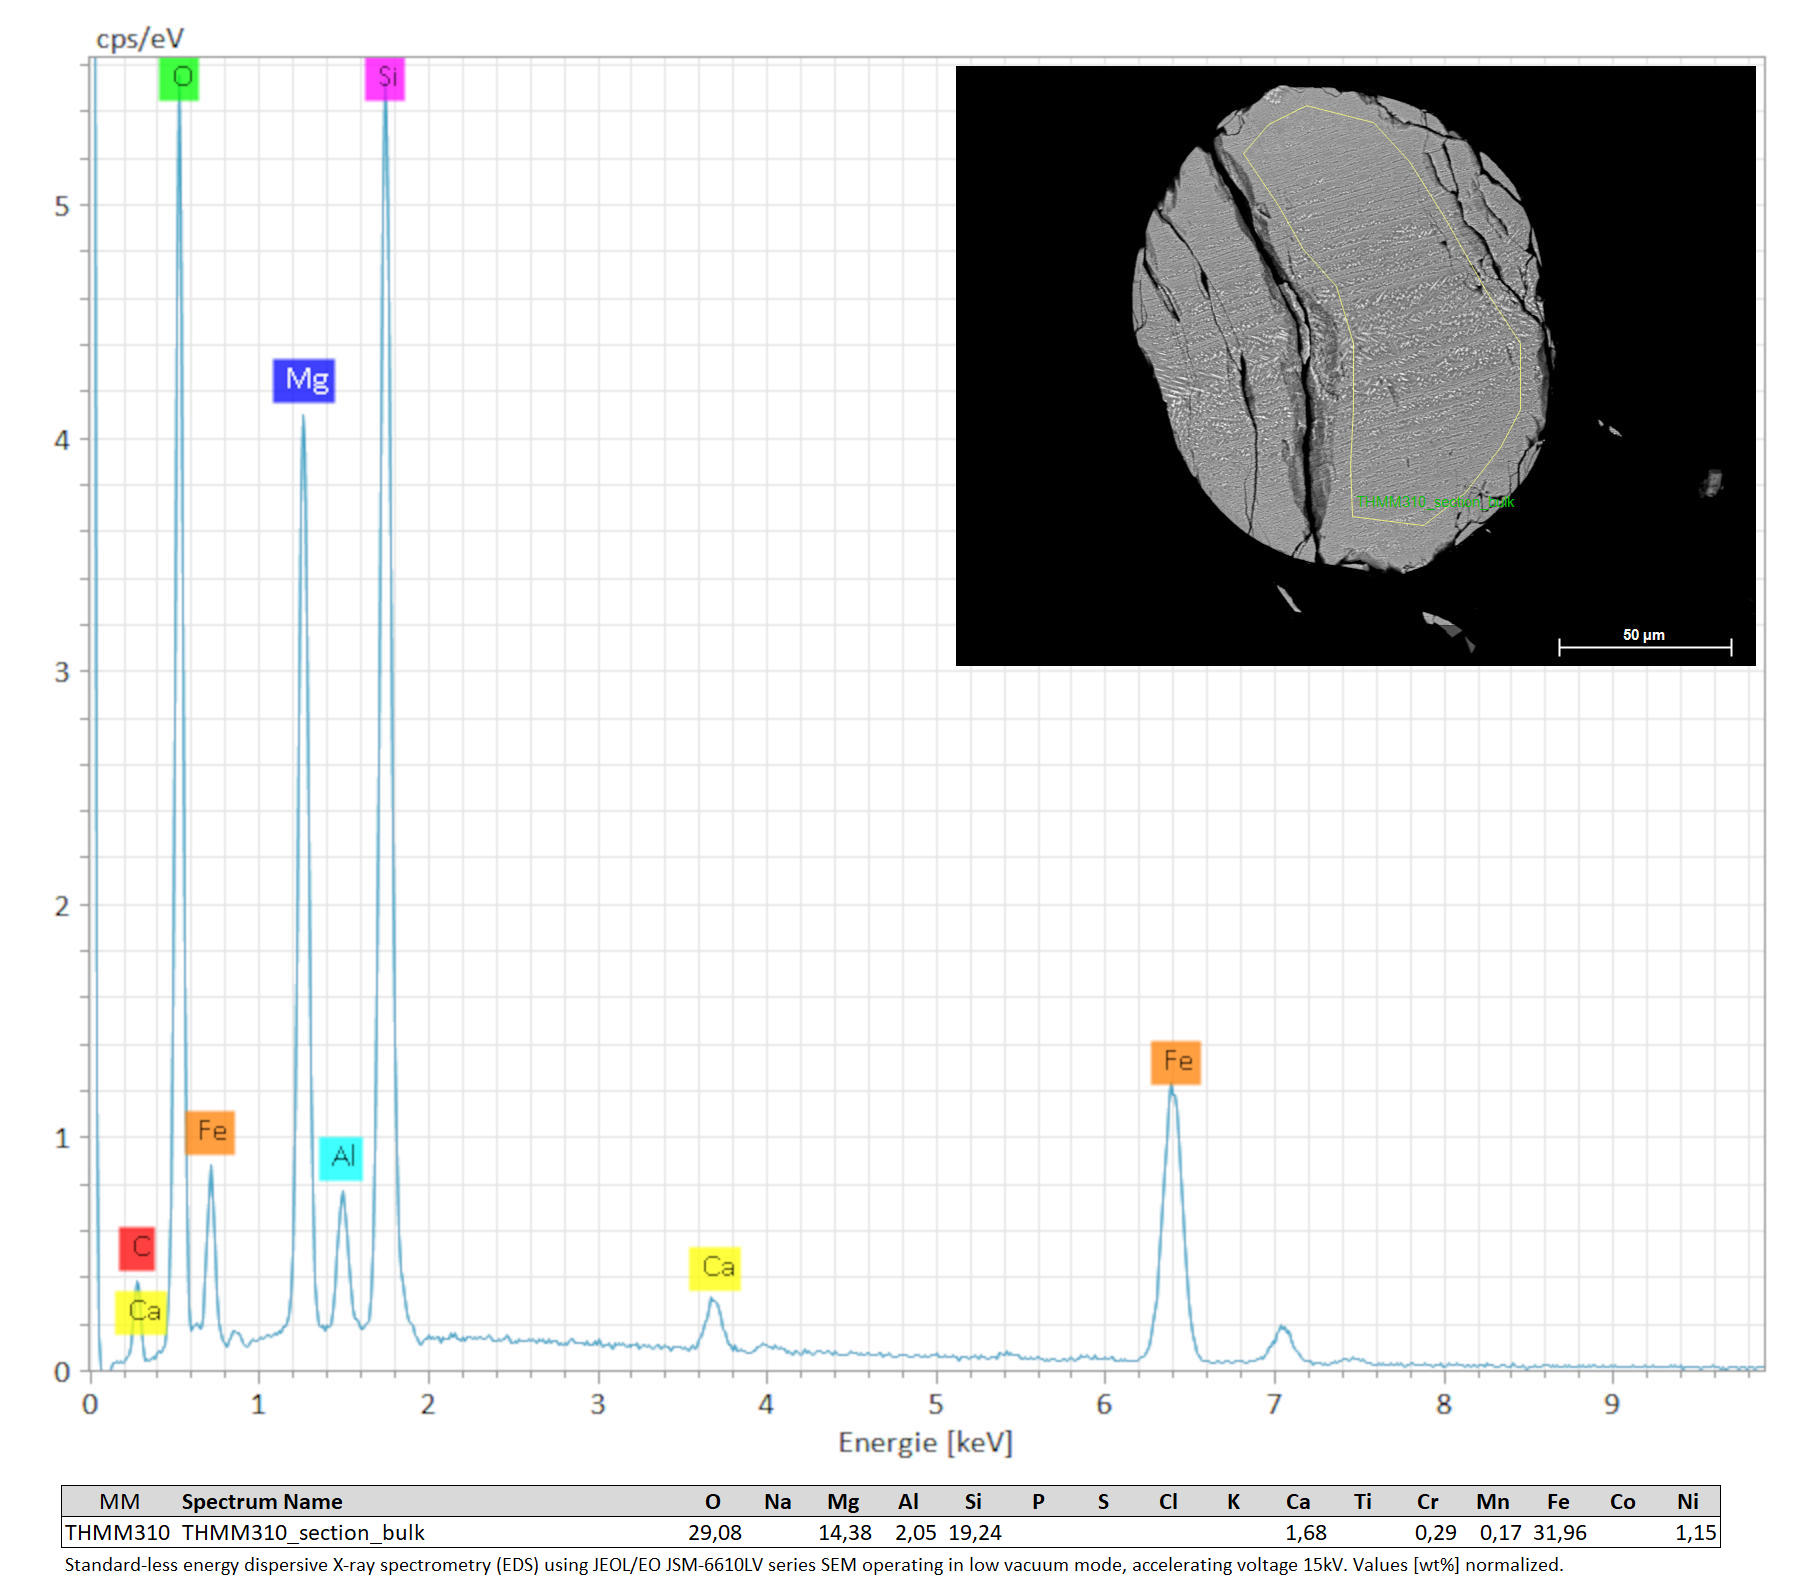Select the yellow Ca label near 3.7 keV
1796x1593 pixels.
tap(715, 1268)
